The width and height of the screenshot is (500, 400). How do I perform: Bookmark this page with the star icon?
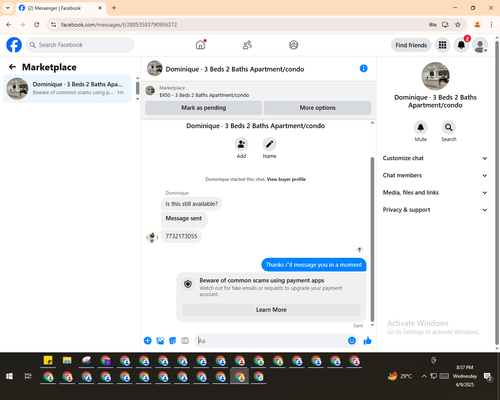458,25
